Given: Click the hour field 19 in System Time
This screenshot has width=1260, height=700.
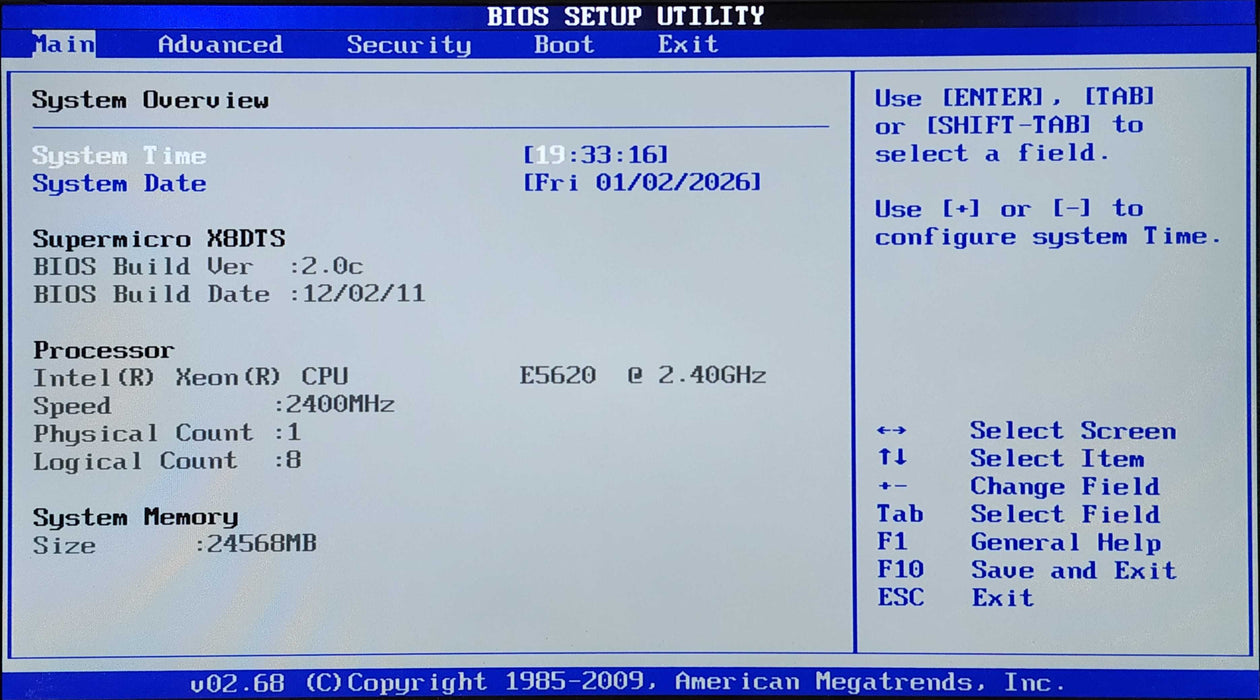Looking at the screenshot, I should click(550, 155).
